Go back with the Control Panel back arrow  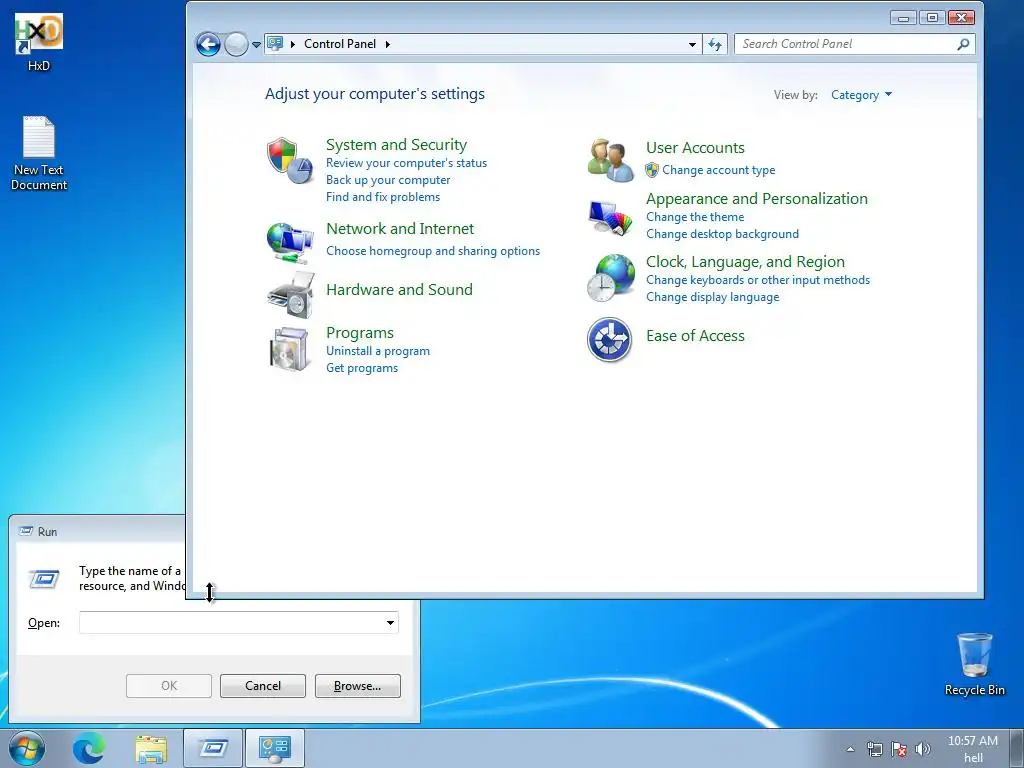(x=208, y=44)
